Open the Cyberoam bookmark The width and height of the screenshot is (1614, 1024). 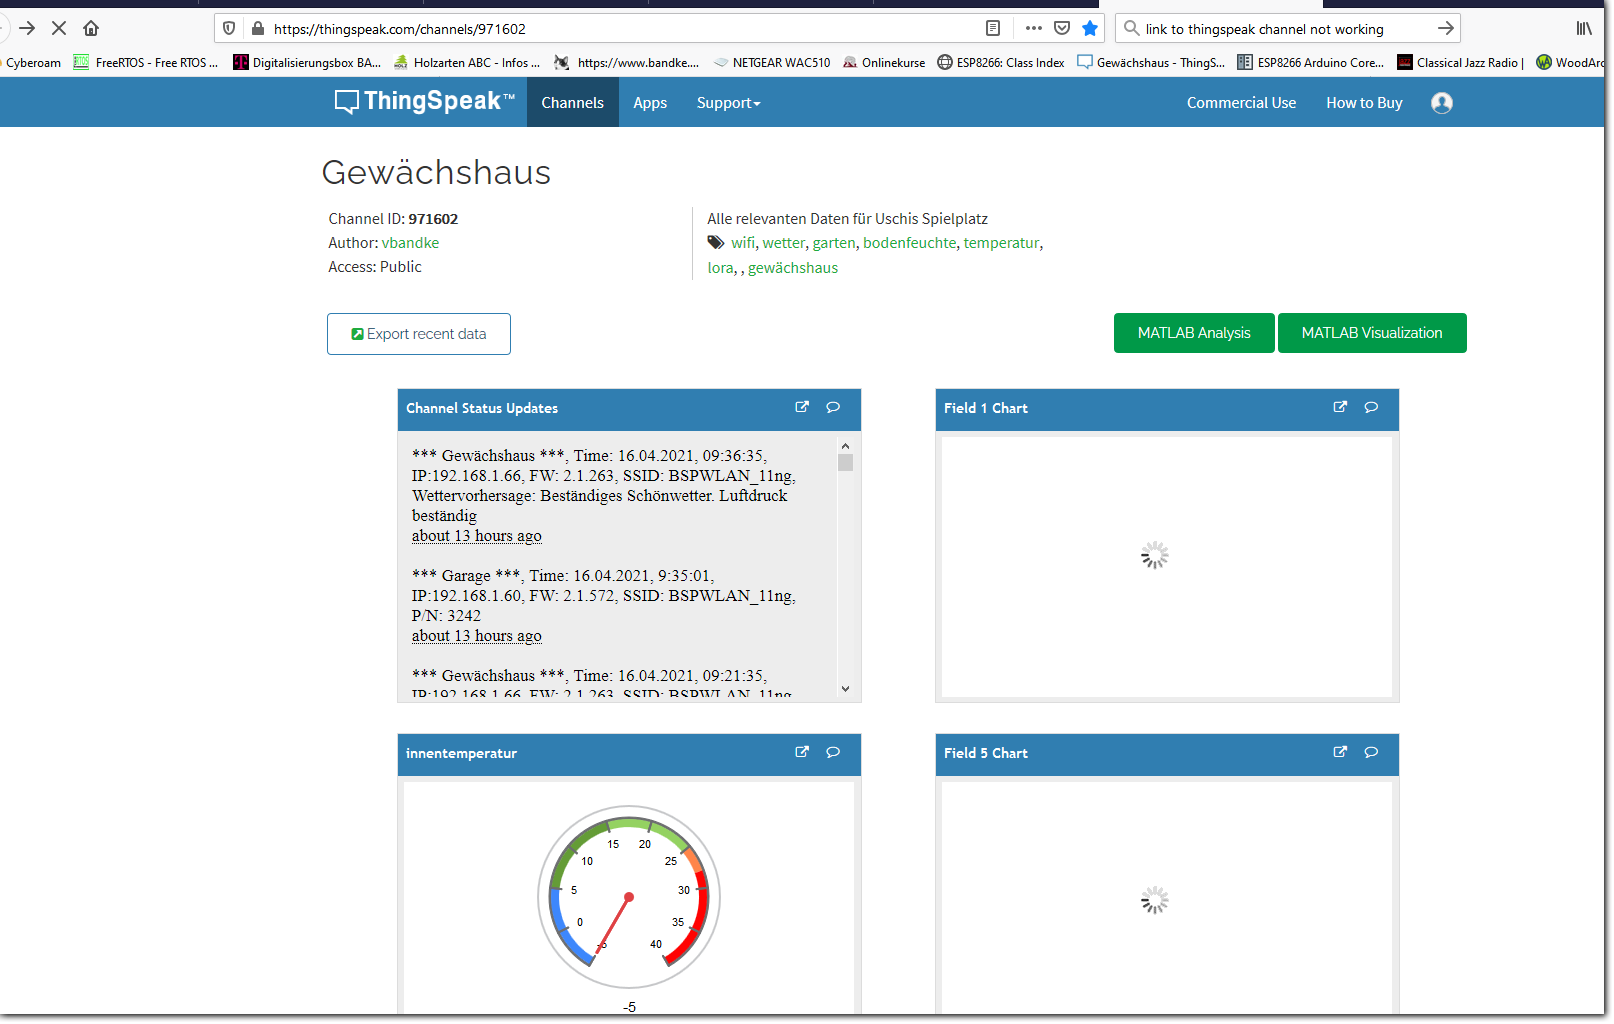click(x=31, y=62)
